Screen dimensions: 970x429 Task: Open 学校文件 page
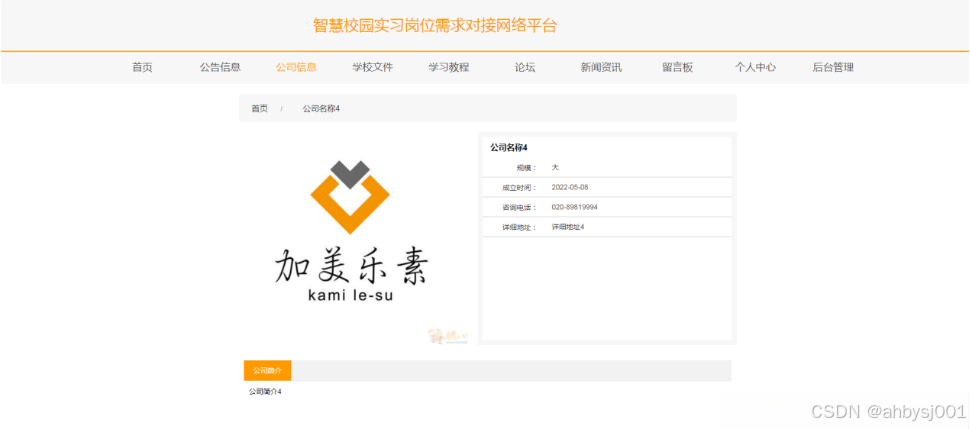pyautogui.click(x=373, y=67)
